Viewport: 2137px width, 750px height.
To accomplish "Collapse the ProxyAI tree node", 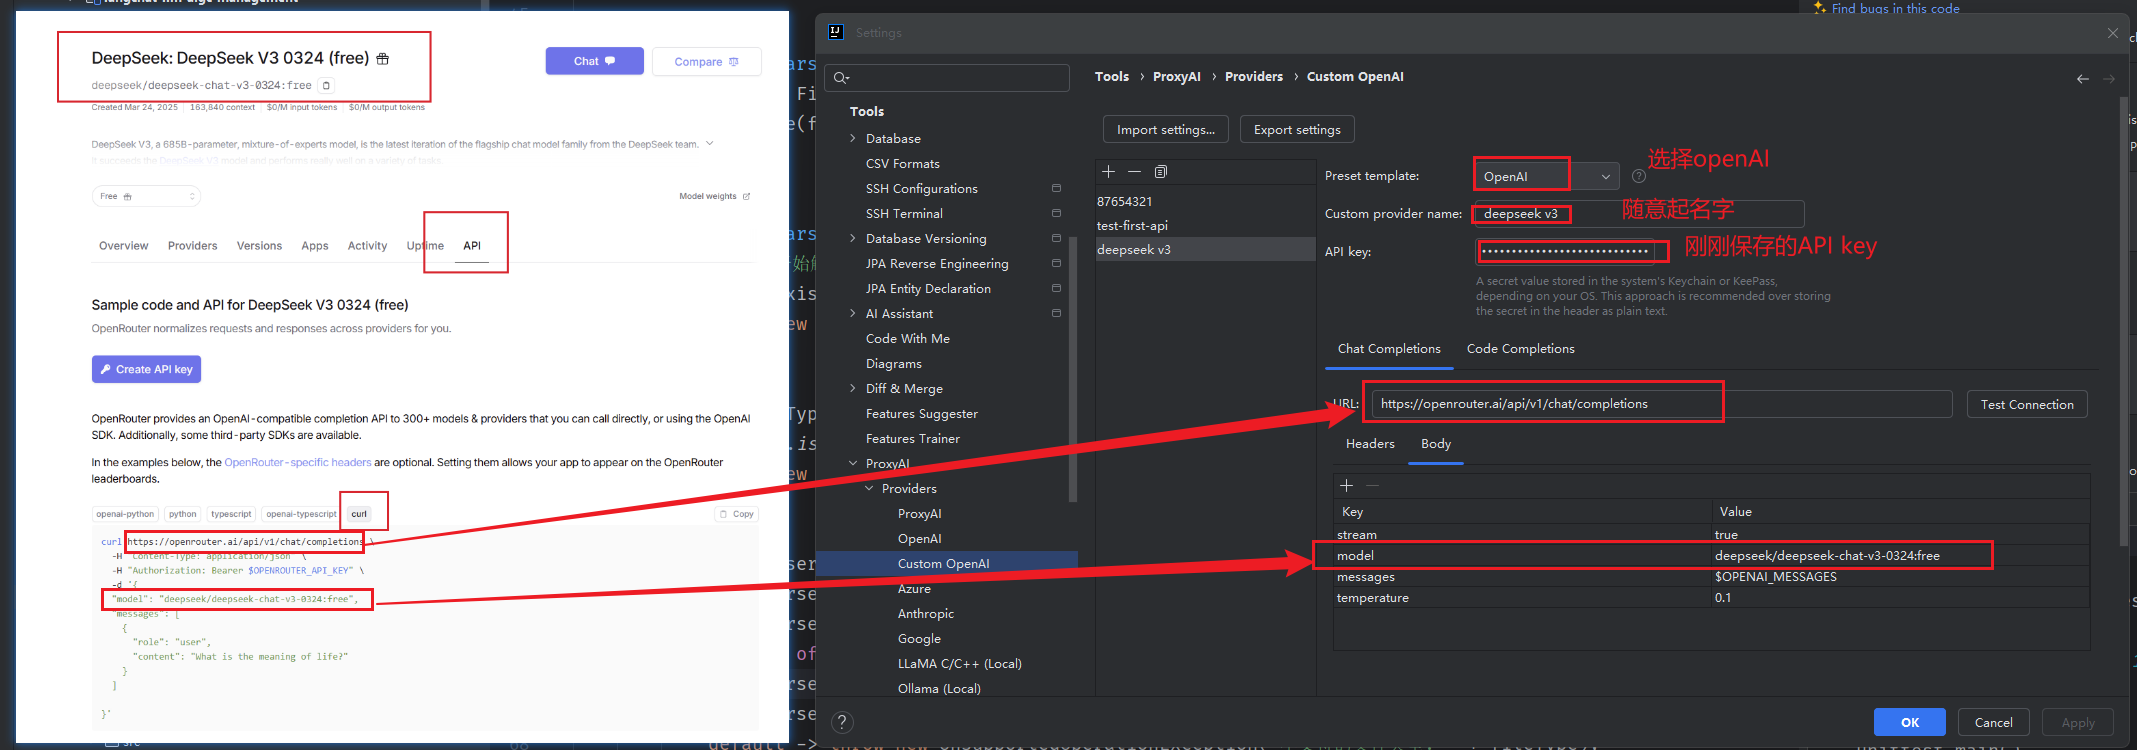I will [853, 463].
